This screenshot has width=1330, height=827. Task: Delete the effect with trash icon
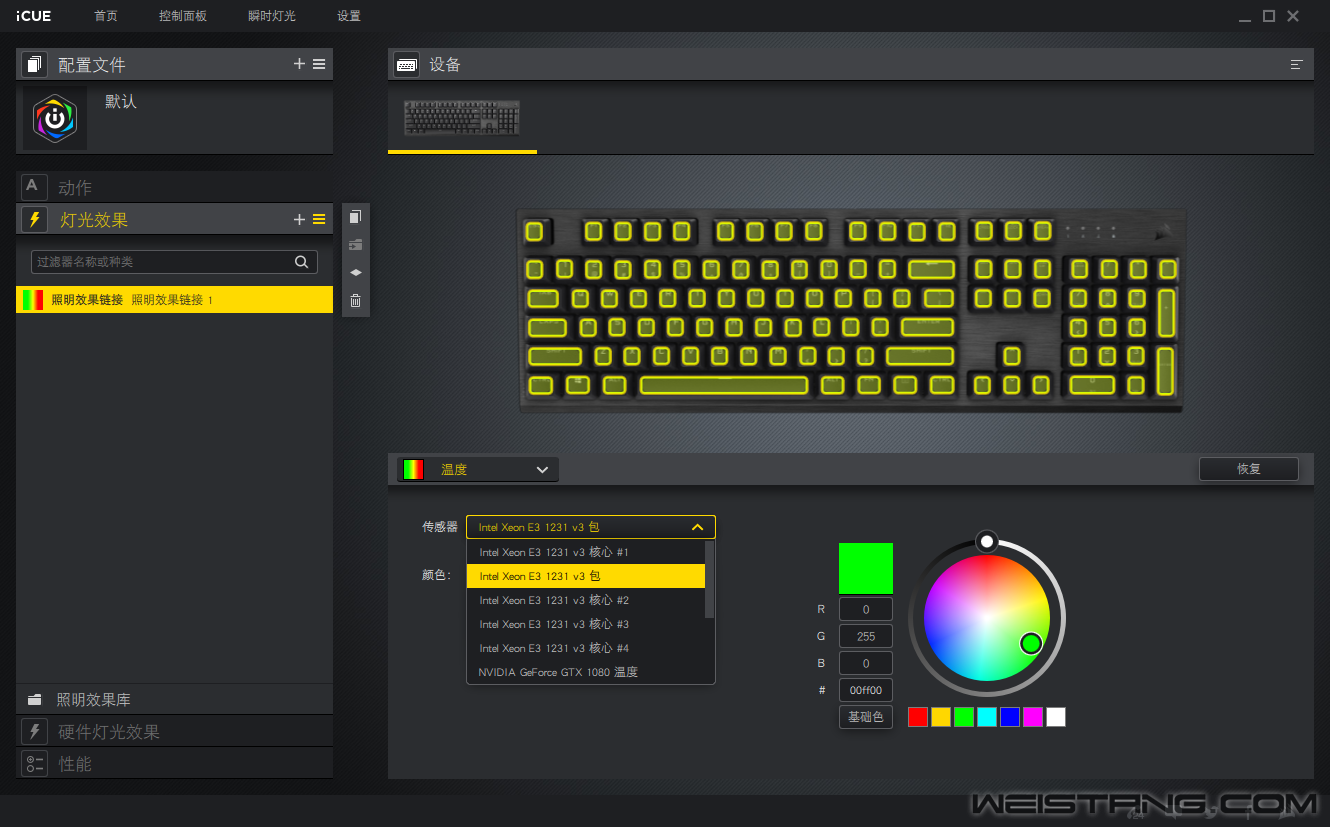coord(355,300)
